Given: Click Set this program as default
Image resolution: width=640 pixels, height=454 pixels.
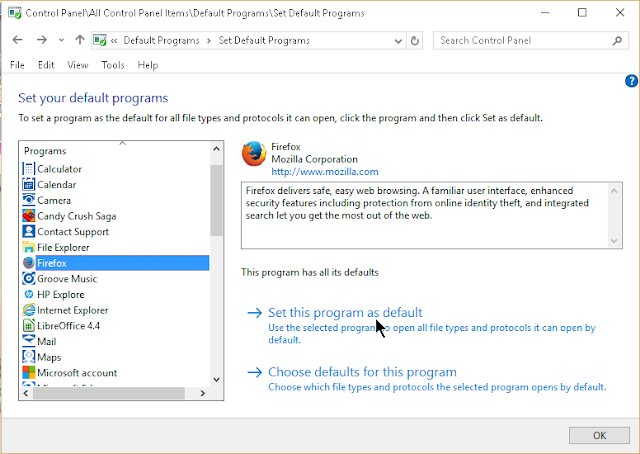Looking at the screenshot, I should (x=345, y=312).
